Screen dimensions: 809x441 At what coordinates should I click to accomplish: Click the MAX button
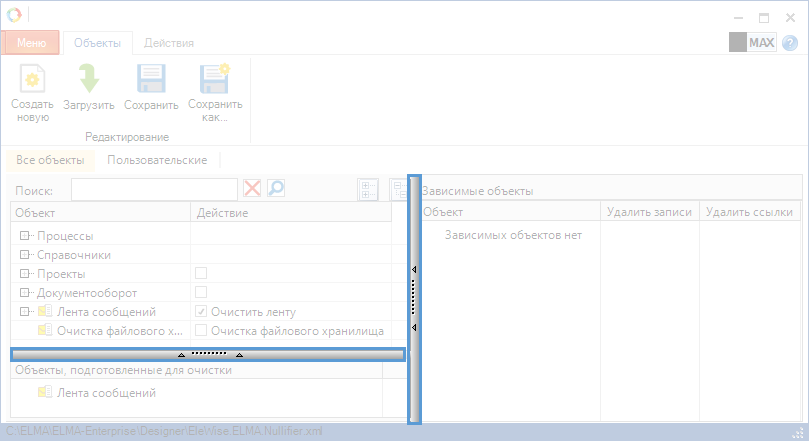tap(762, 43)
